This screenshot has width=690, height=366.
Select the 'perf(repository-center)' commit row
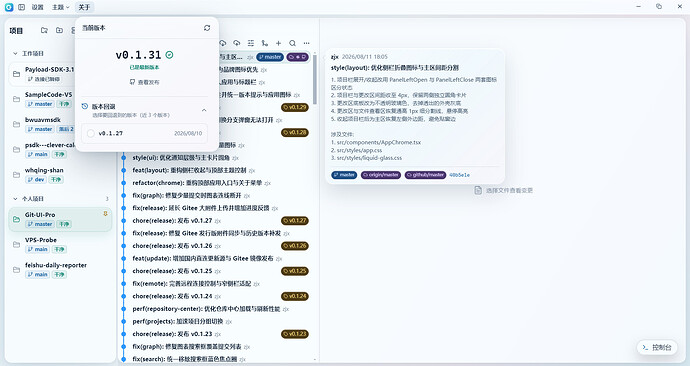click(x=216, y=309)
